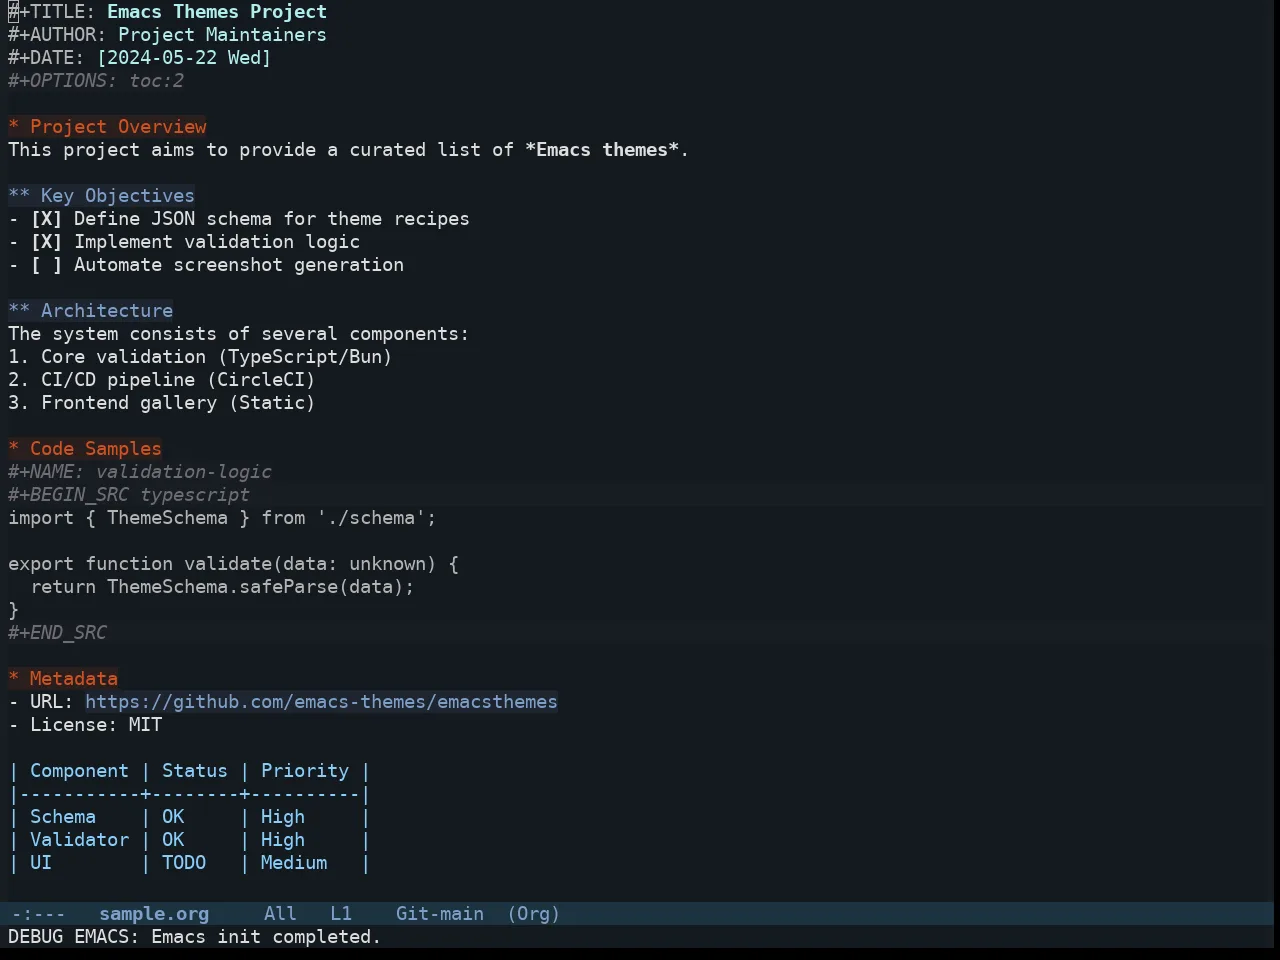
Task: Click the #+END_SRC block delimiter
Action: [x=57, y=633]
